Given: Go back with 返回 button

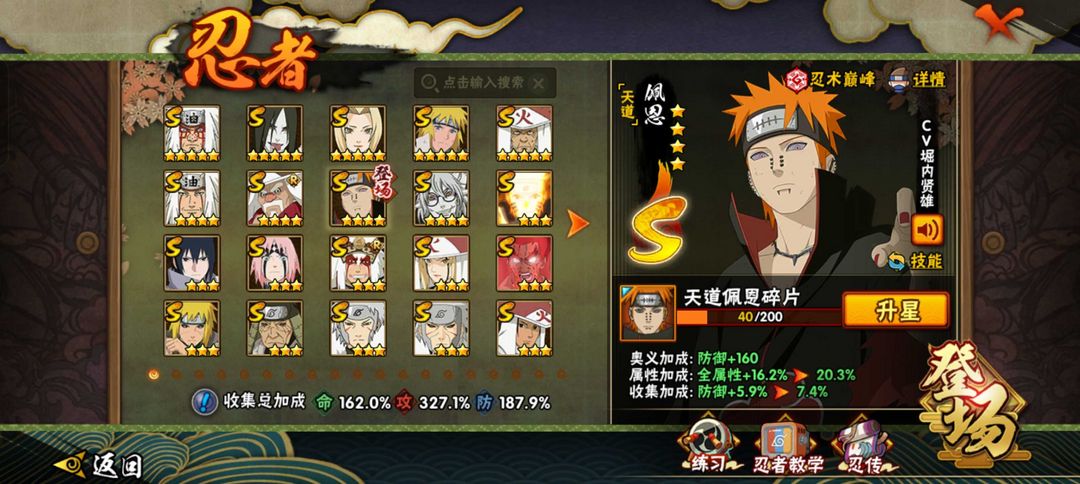Looking at the screenshot, I should (98, 466).
